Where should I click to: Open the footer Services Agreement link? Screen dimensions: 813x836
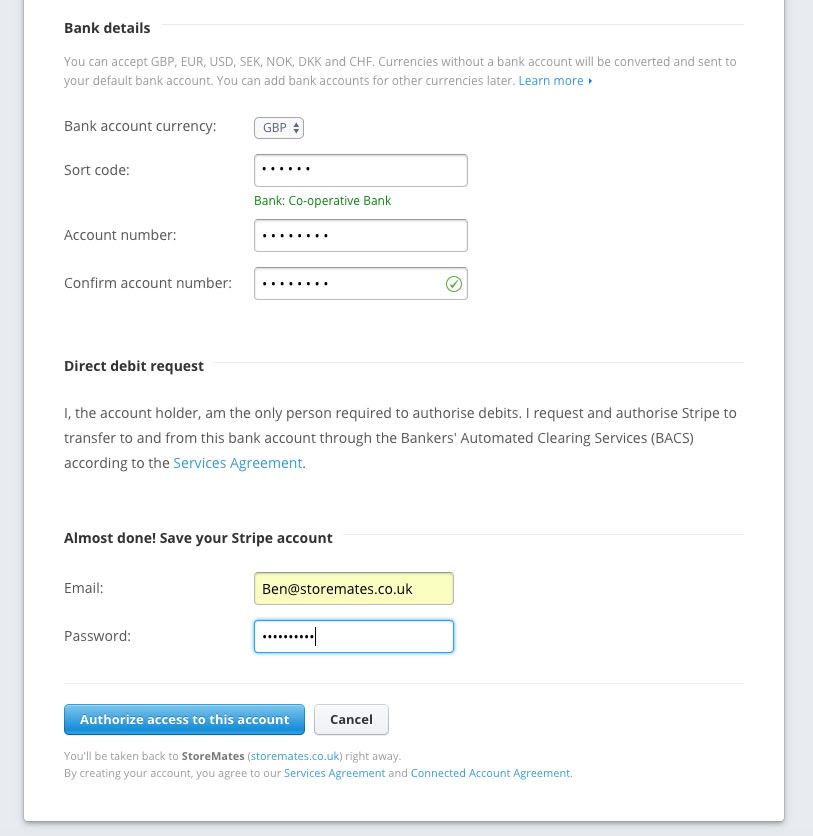click(334, 773)
